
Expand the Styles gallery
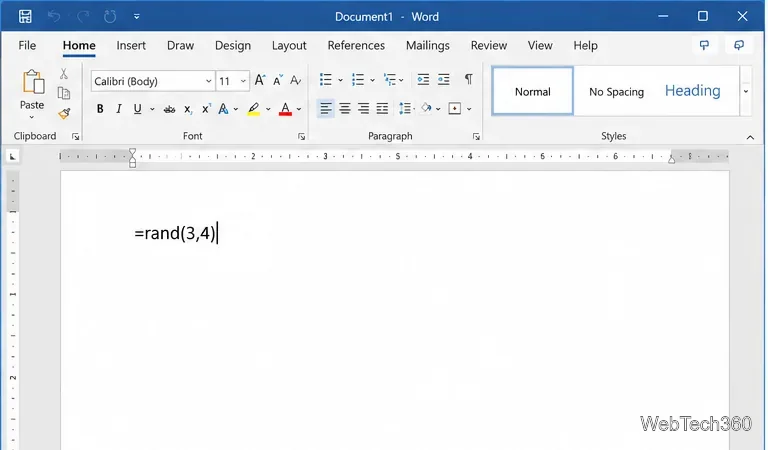click(745, 92)
